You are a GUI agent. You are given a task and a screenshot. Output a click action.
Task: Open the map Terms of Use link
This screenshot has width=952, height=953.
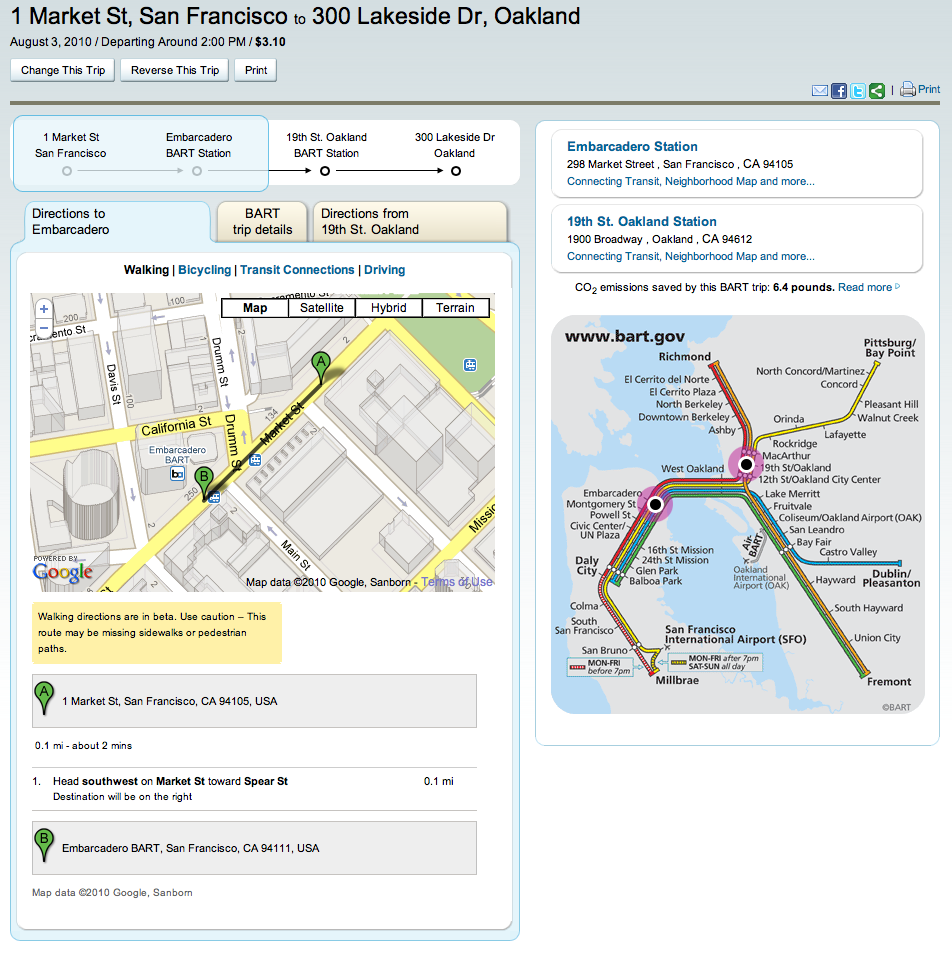point(457,582)
